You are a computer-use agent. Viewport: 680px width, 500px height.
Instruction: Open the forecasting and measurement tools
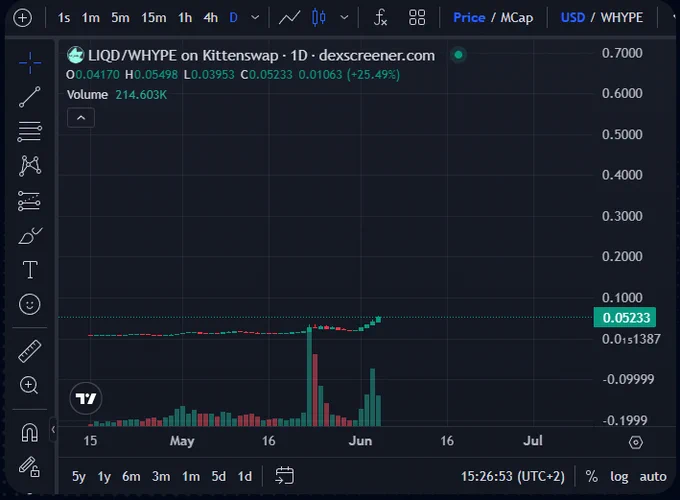[x=30, y=201]
